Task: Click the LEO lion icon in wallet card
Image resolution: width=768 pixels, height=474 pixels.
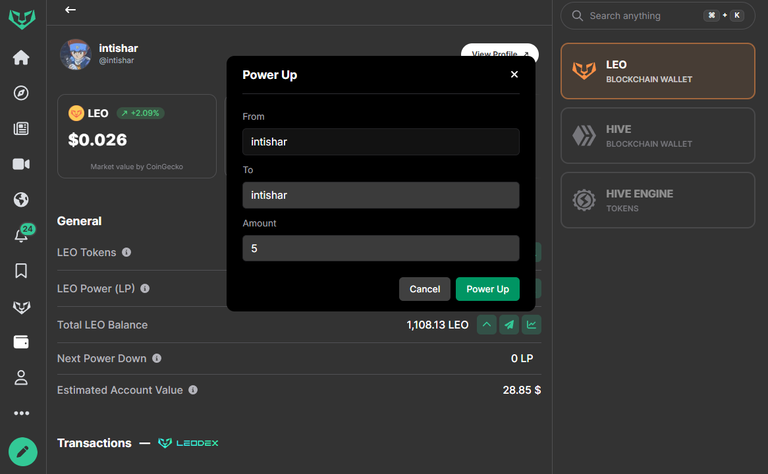Action: point(584,71)
